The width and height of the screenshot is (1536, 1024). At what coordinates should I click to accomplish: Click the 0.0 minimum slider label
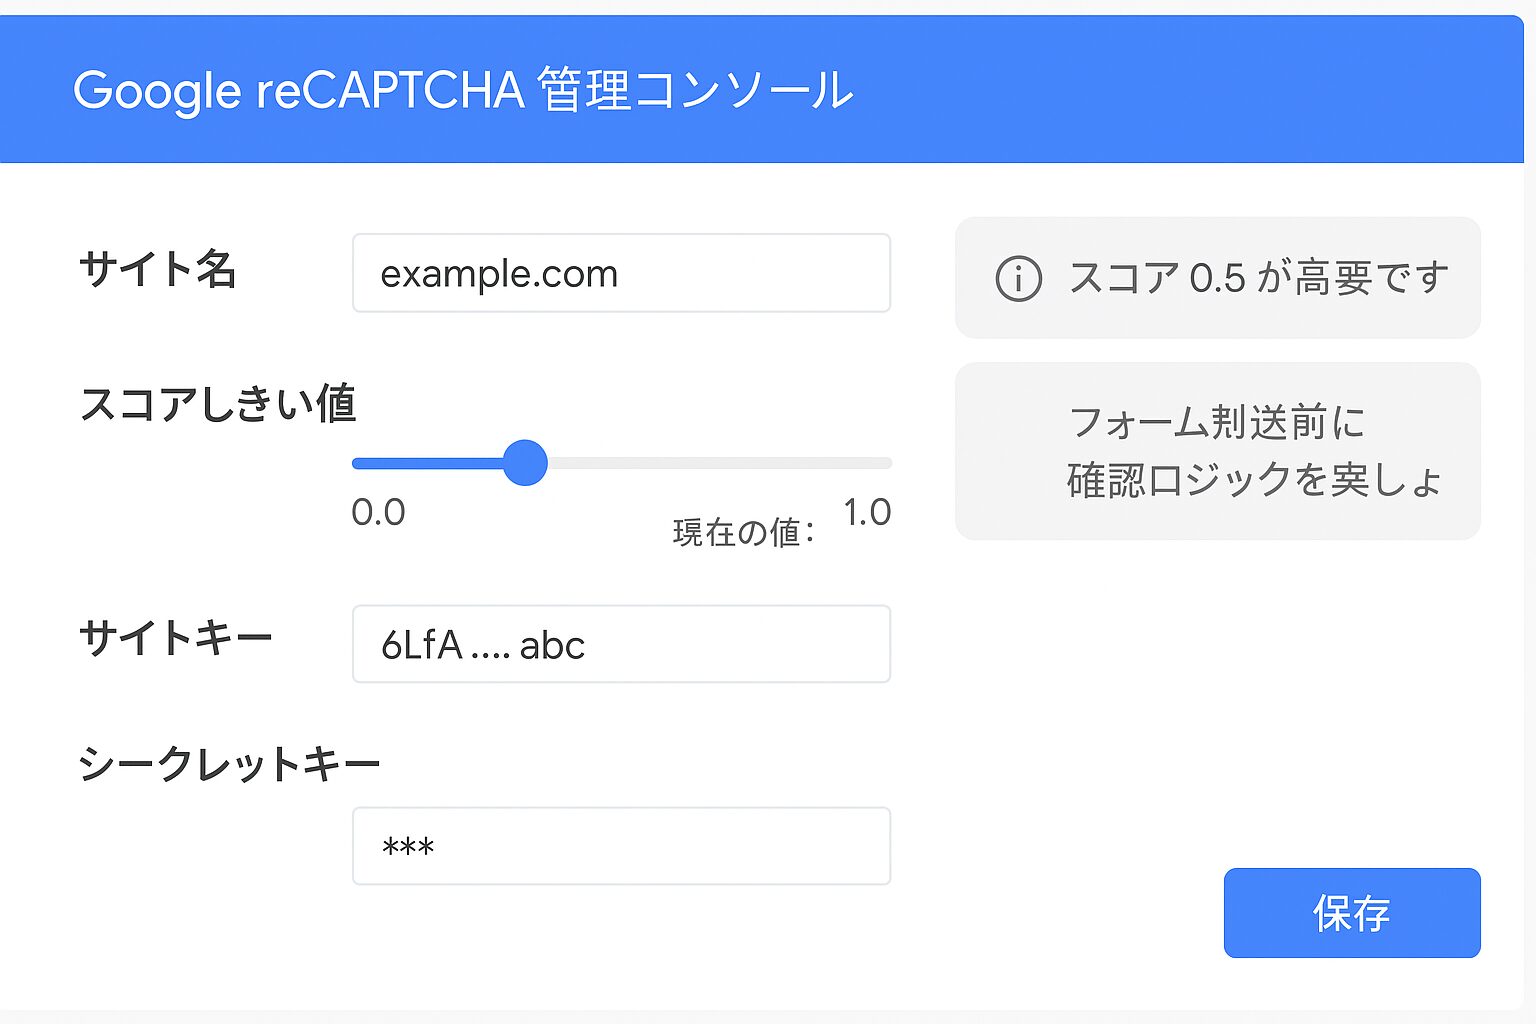click(378, 512)
